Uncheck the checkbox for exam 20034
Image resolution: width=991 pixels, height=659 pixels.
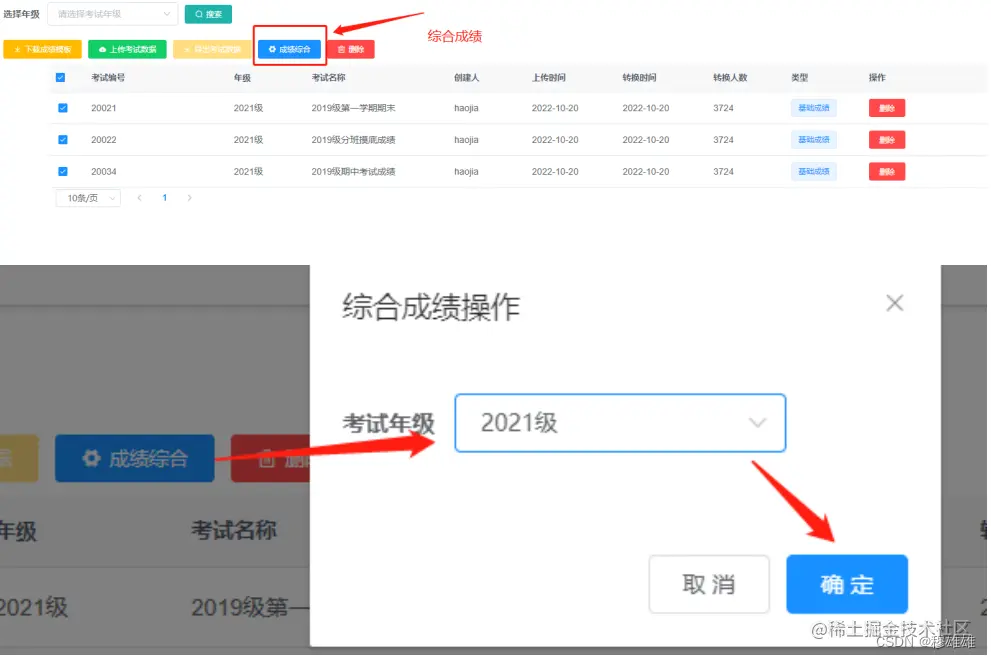pos(63,171)
